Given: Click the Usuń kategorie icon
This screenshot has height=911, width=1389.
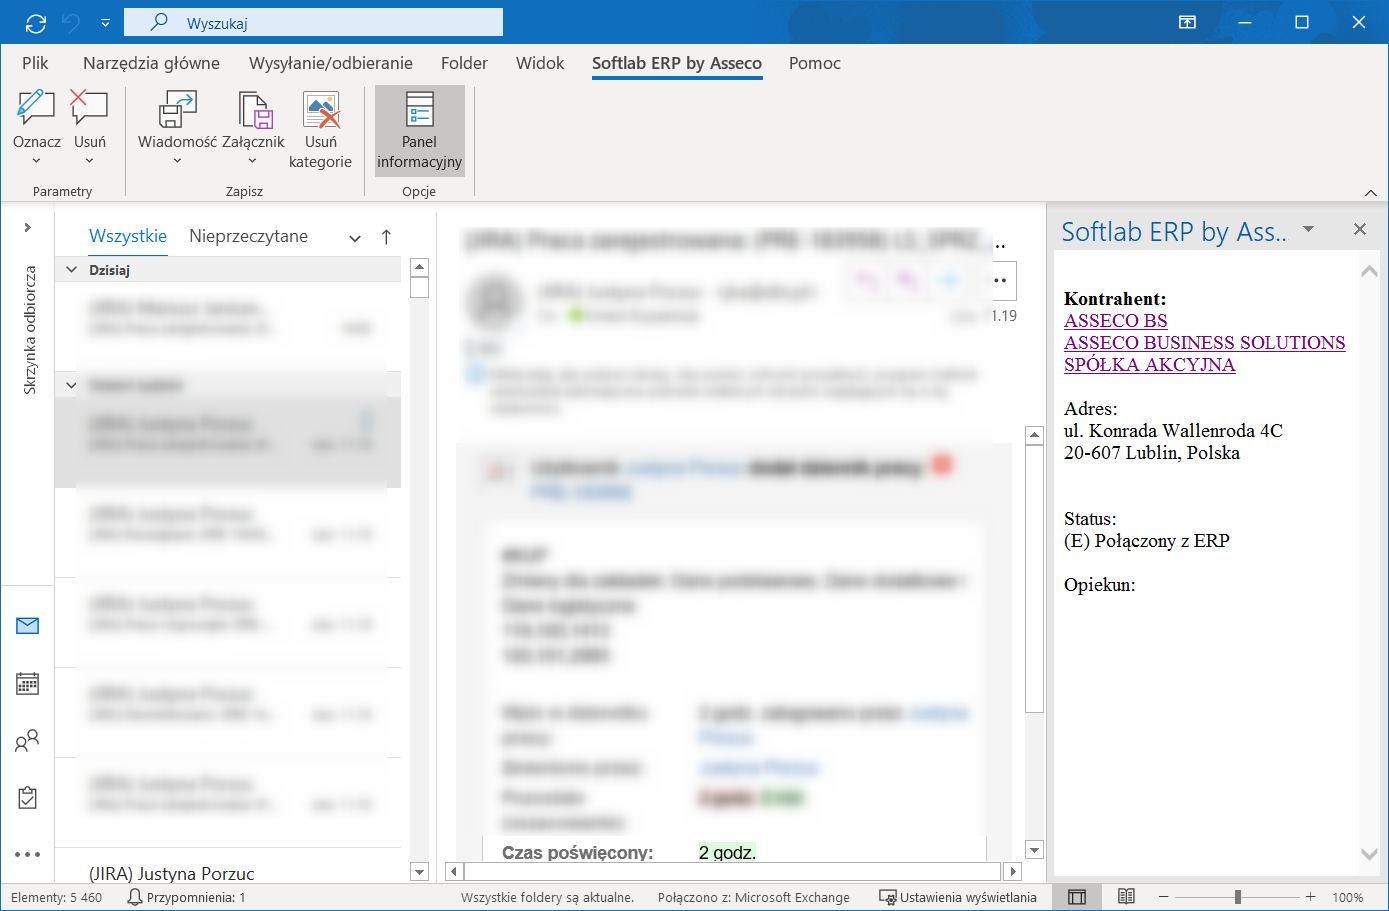Looking at the screenshot, I should click(x=321, y=109).
